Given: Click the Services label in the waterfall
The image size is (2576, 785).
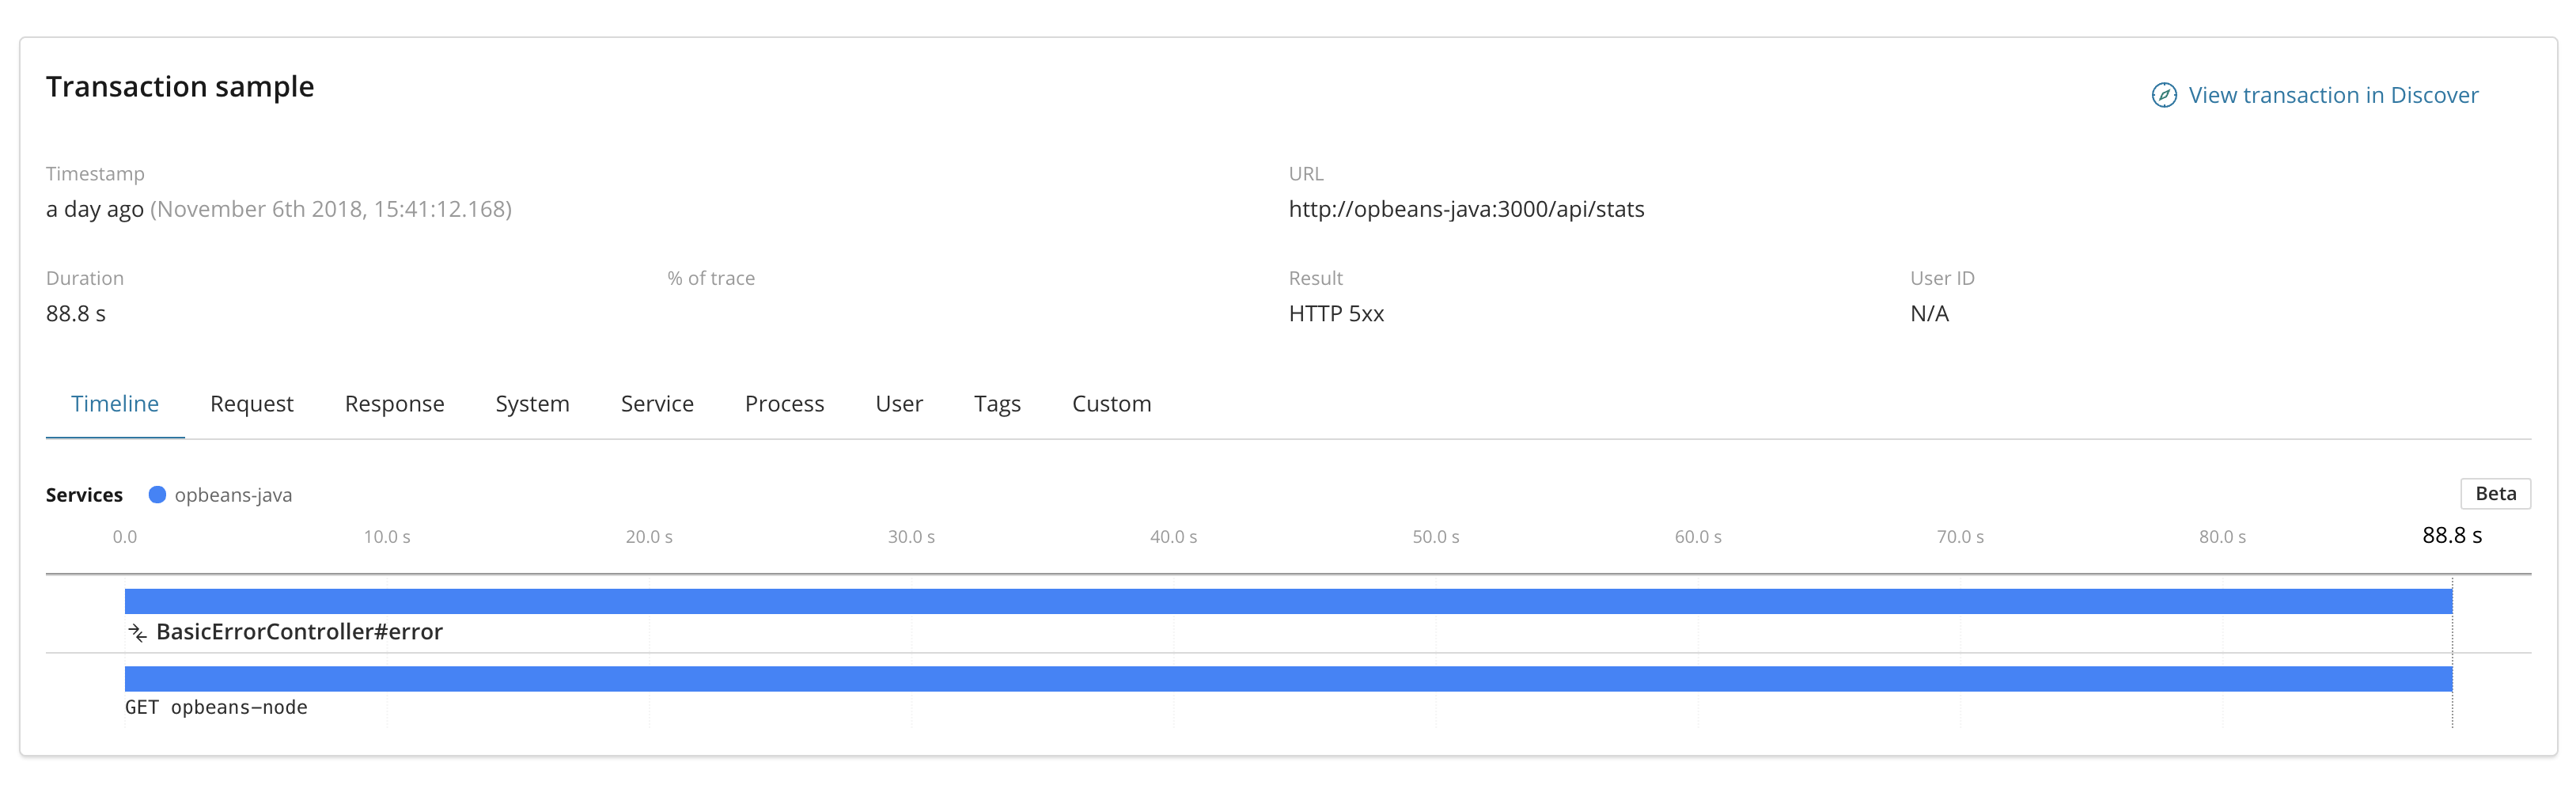Looking at the screenshot, I should (84, 493).
